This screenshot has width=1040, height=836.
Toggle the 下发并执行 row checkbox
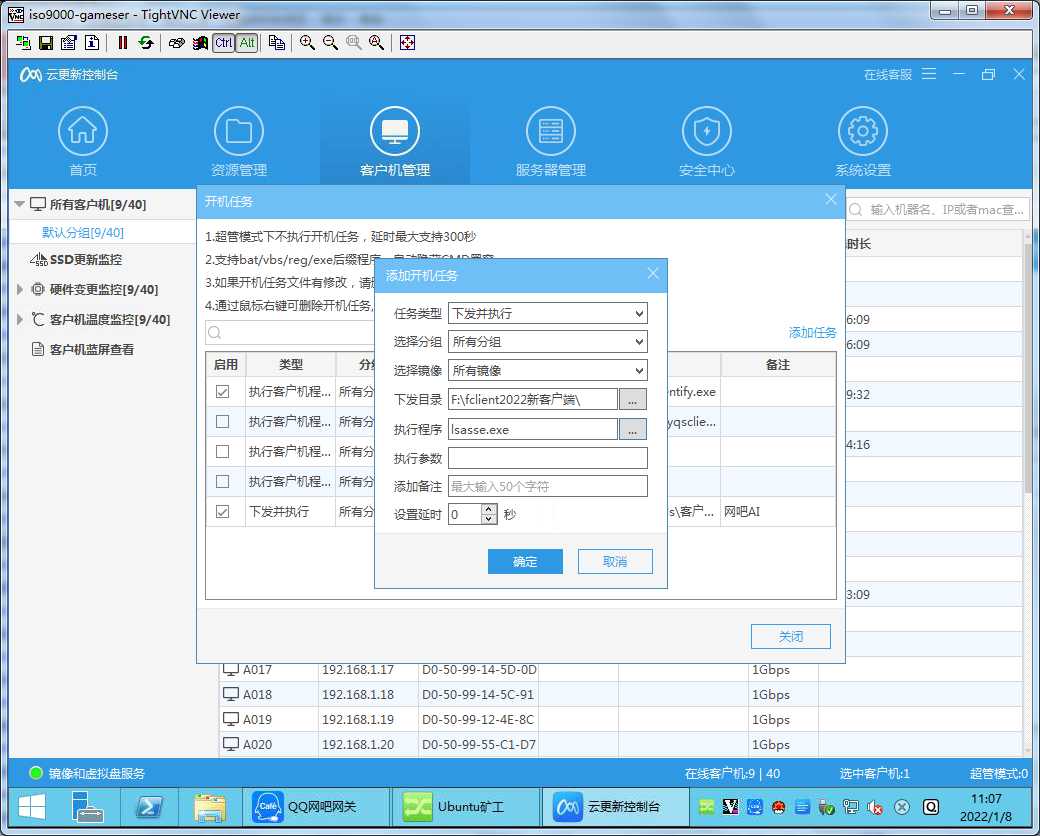(x=223, y=512)
